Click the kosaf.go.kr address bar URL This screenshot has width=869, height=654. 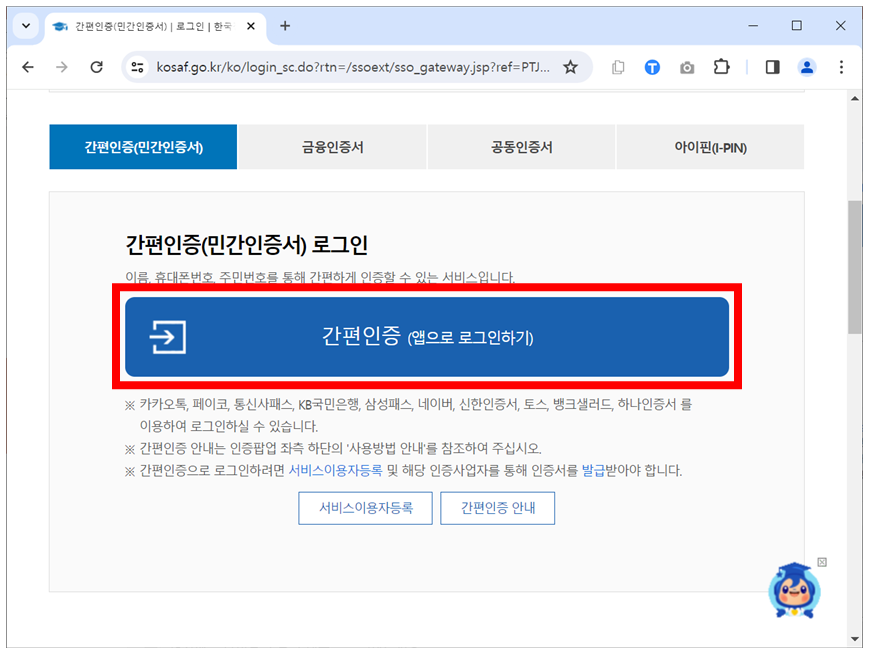point(352,67)
